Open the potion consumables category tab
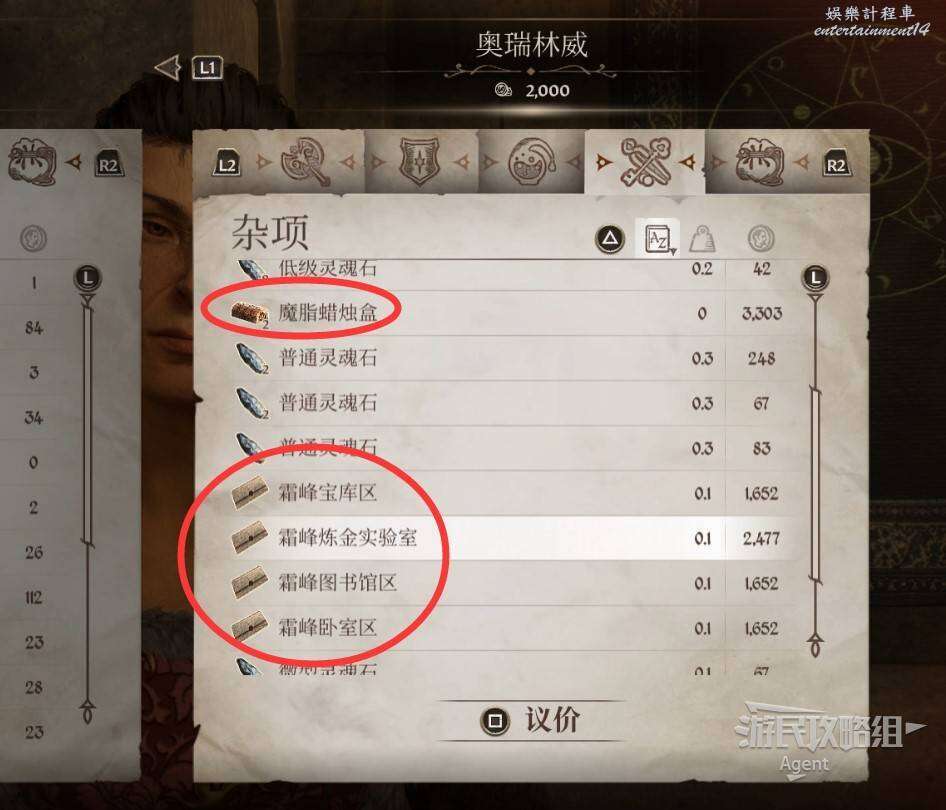 [531, 162]
